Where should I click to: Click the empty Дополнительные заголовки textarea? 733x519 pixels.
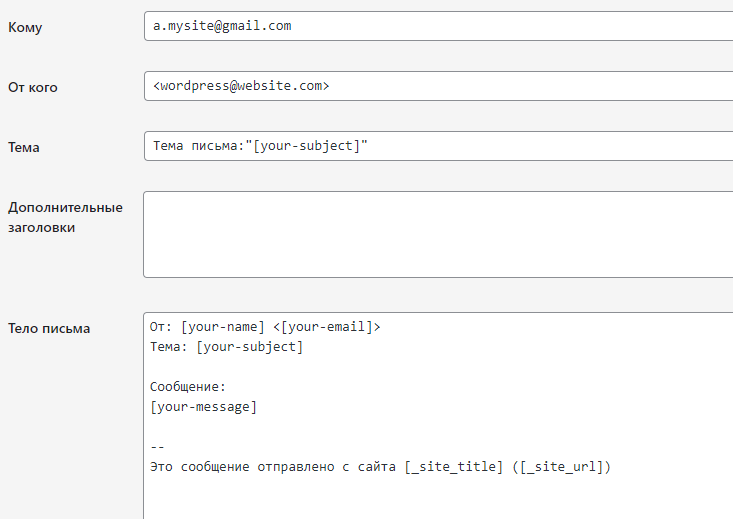click(x=438, y=234)
